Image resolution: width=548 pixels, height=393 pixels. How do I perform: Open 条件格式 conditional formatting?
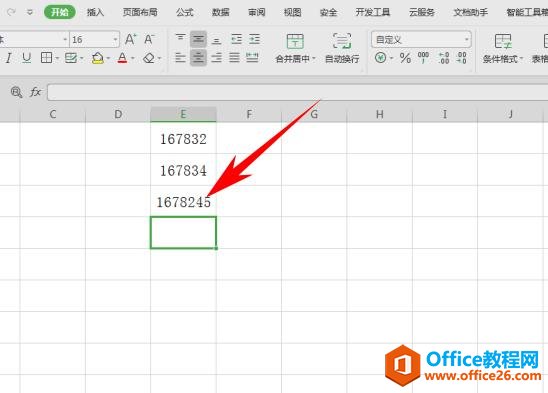503,48
